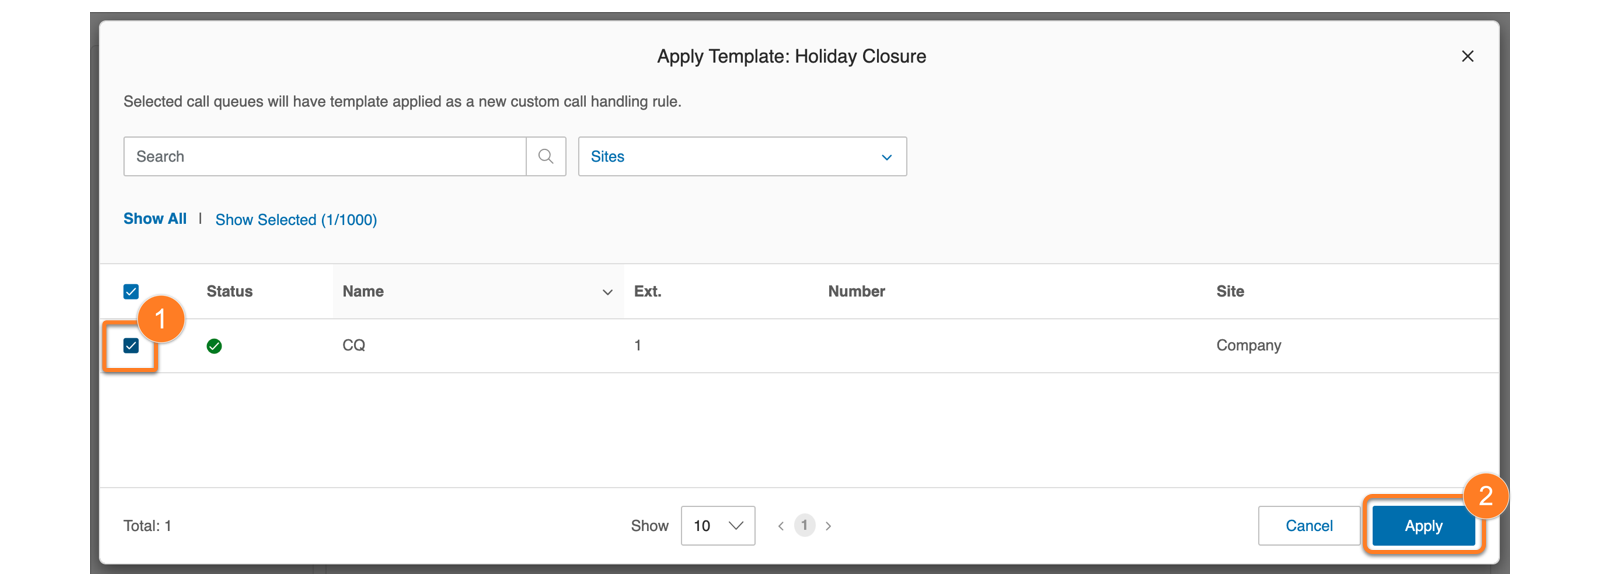Select page number 1
This screenshot has height=586, width=1602.
804,526
